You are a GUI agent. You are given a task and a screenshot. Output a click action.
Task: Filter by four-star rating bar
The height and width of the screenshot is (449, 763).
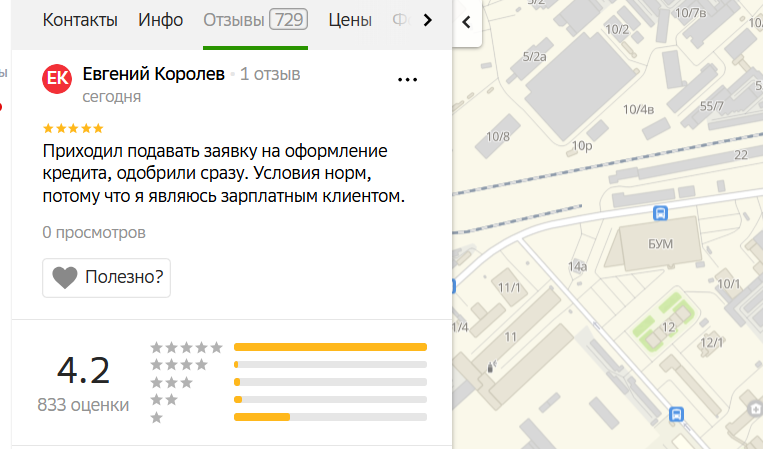tap(330, 364)
